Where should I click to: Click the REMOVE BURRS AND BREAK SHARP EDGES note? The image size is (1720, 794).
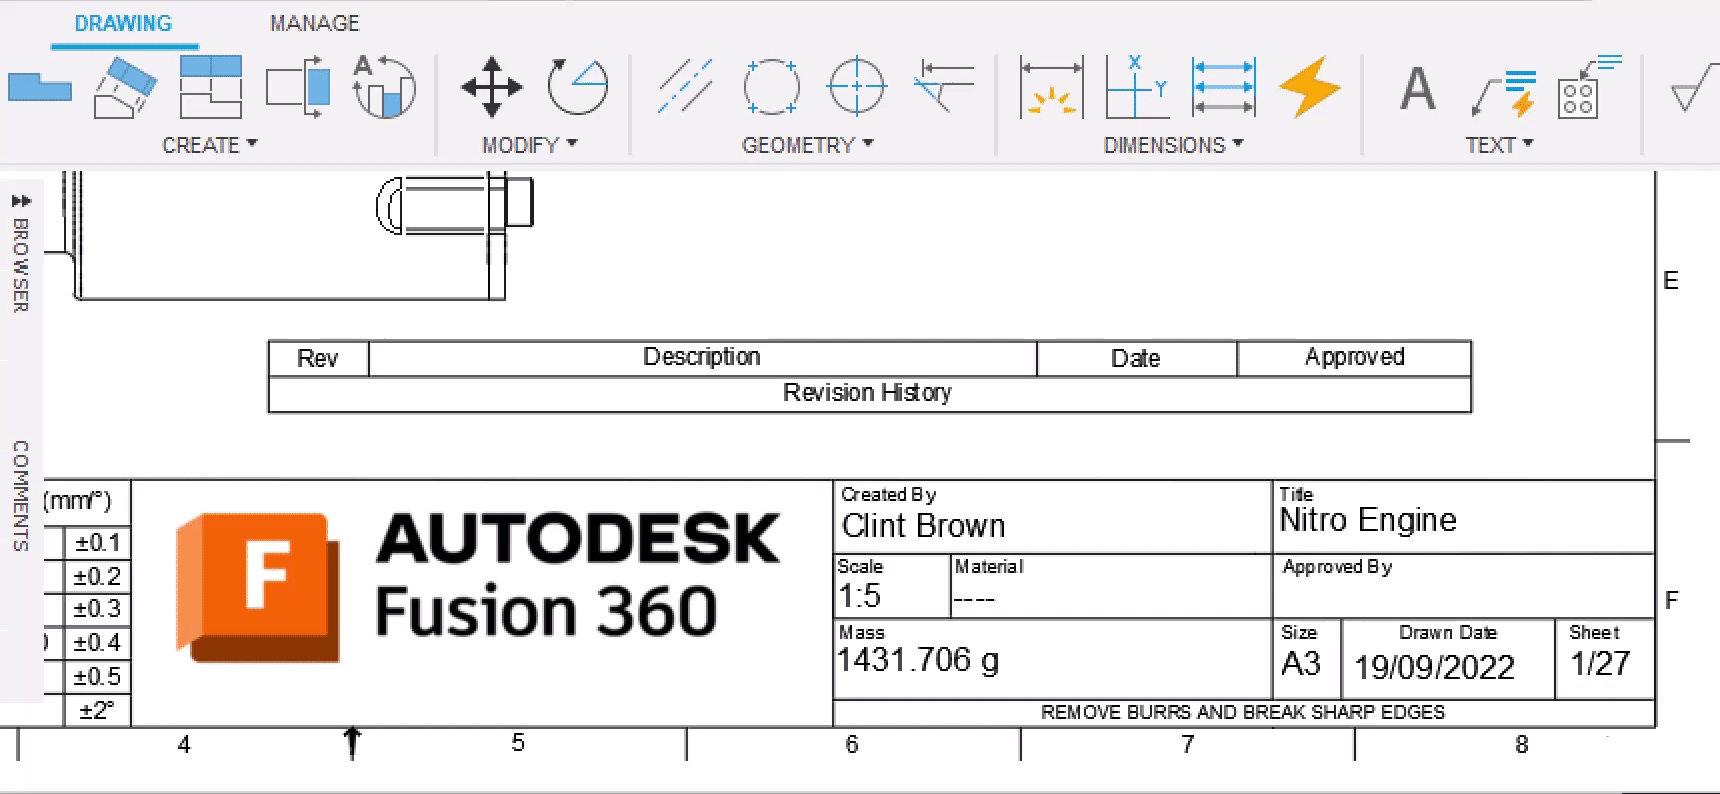pos(1243,712)
